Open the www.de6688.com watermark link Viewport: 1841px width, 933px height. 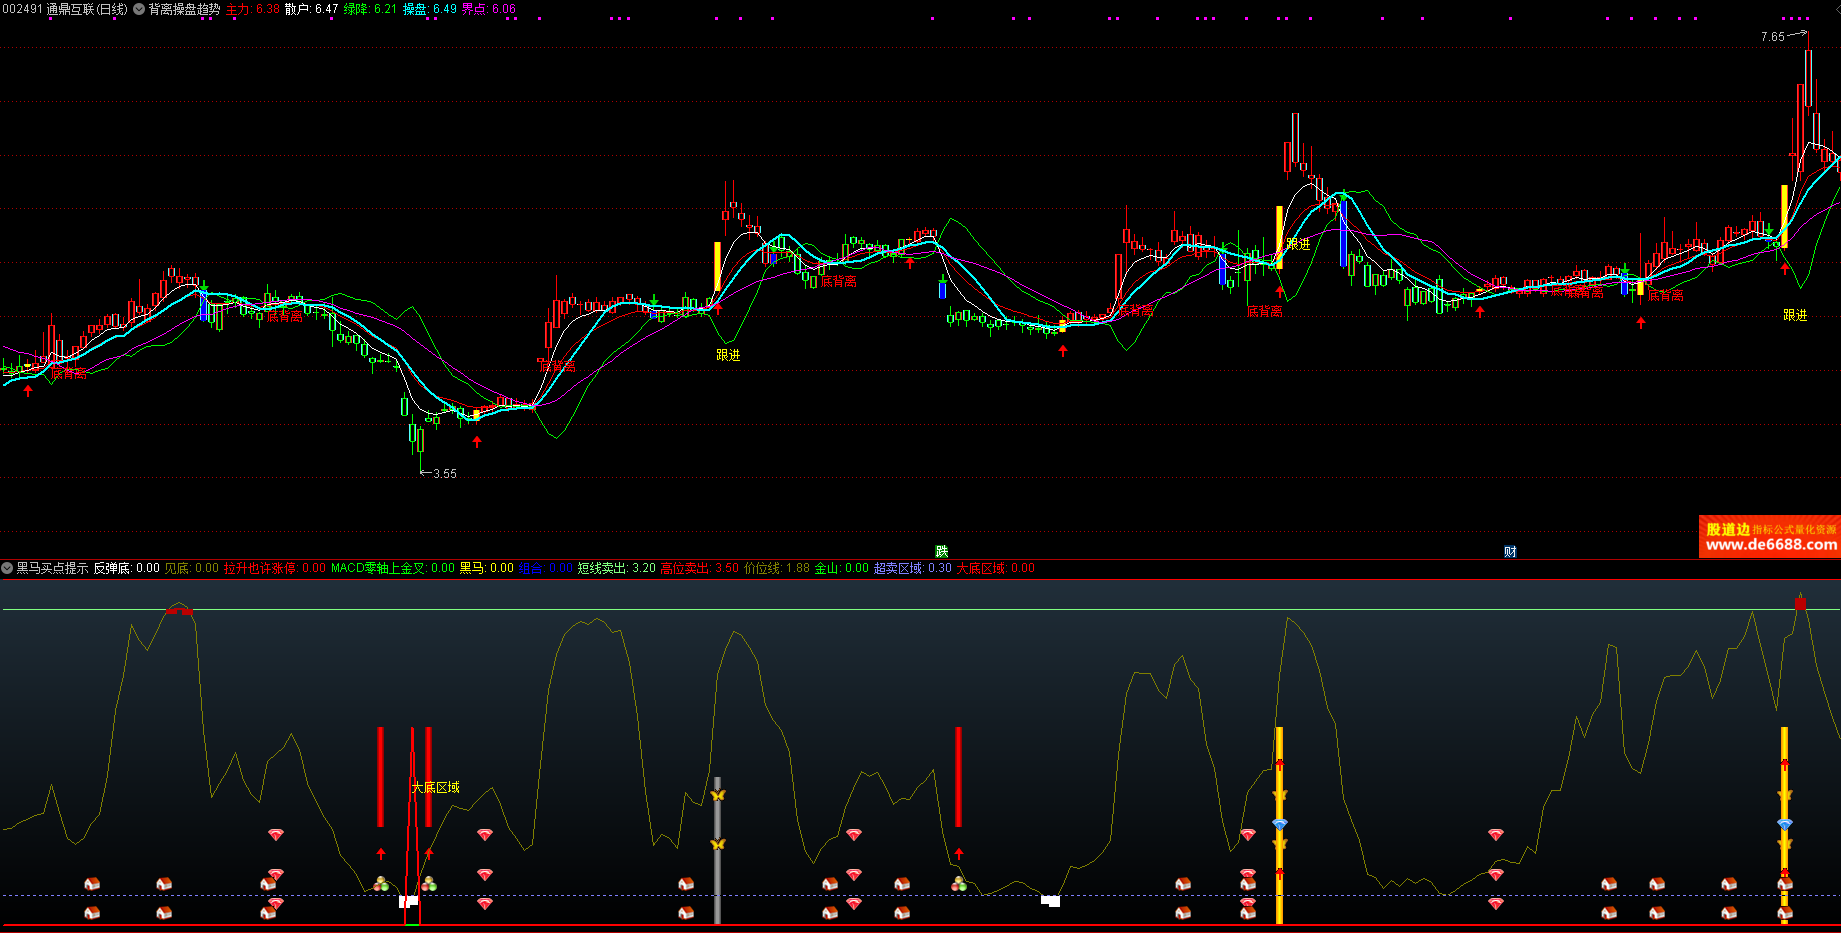(1771, 545)
